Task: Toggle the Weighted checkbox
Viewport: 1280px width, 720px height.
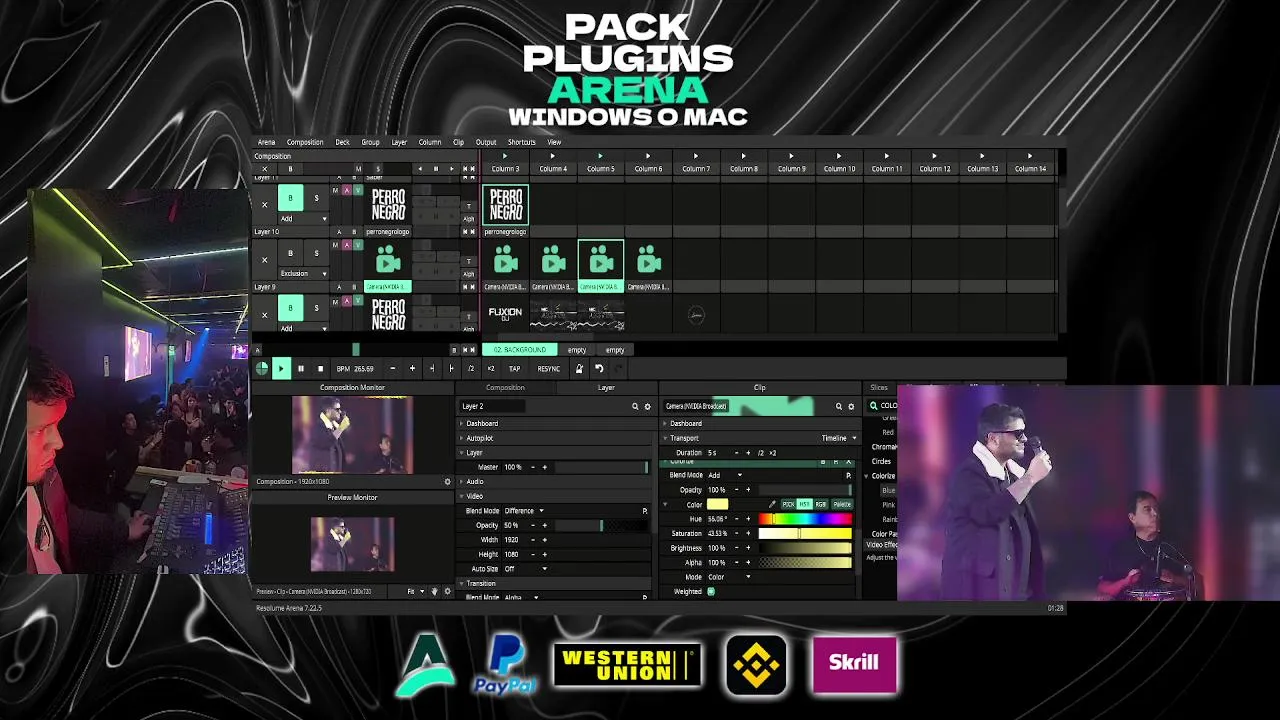Action: pyautogui.click(x=711, y=592)
